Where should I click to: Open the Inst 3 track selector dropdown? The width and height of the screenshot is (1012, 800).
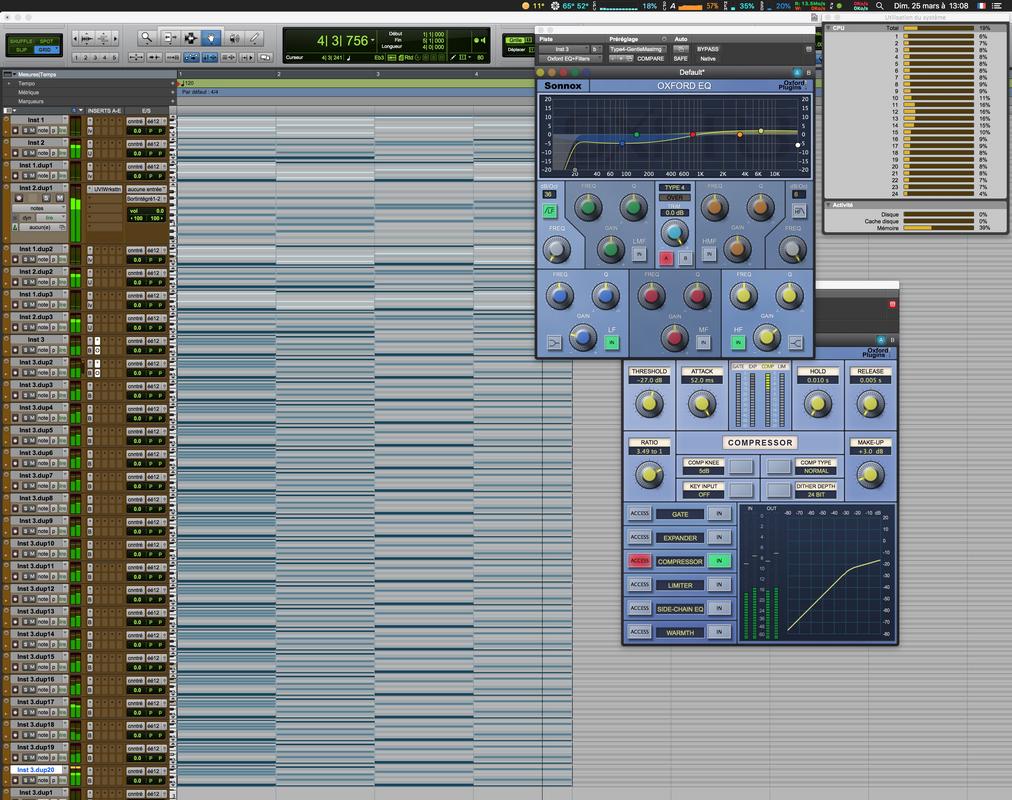click(x=564, y=49)
